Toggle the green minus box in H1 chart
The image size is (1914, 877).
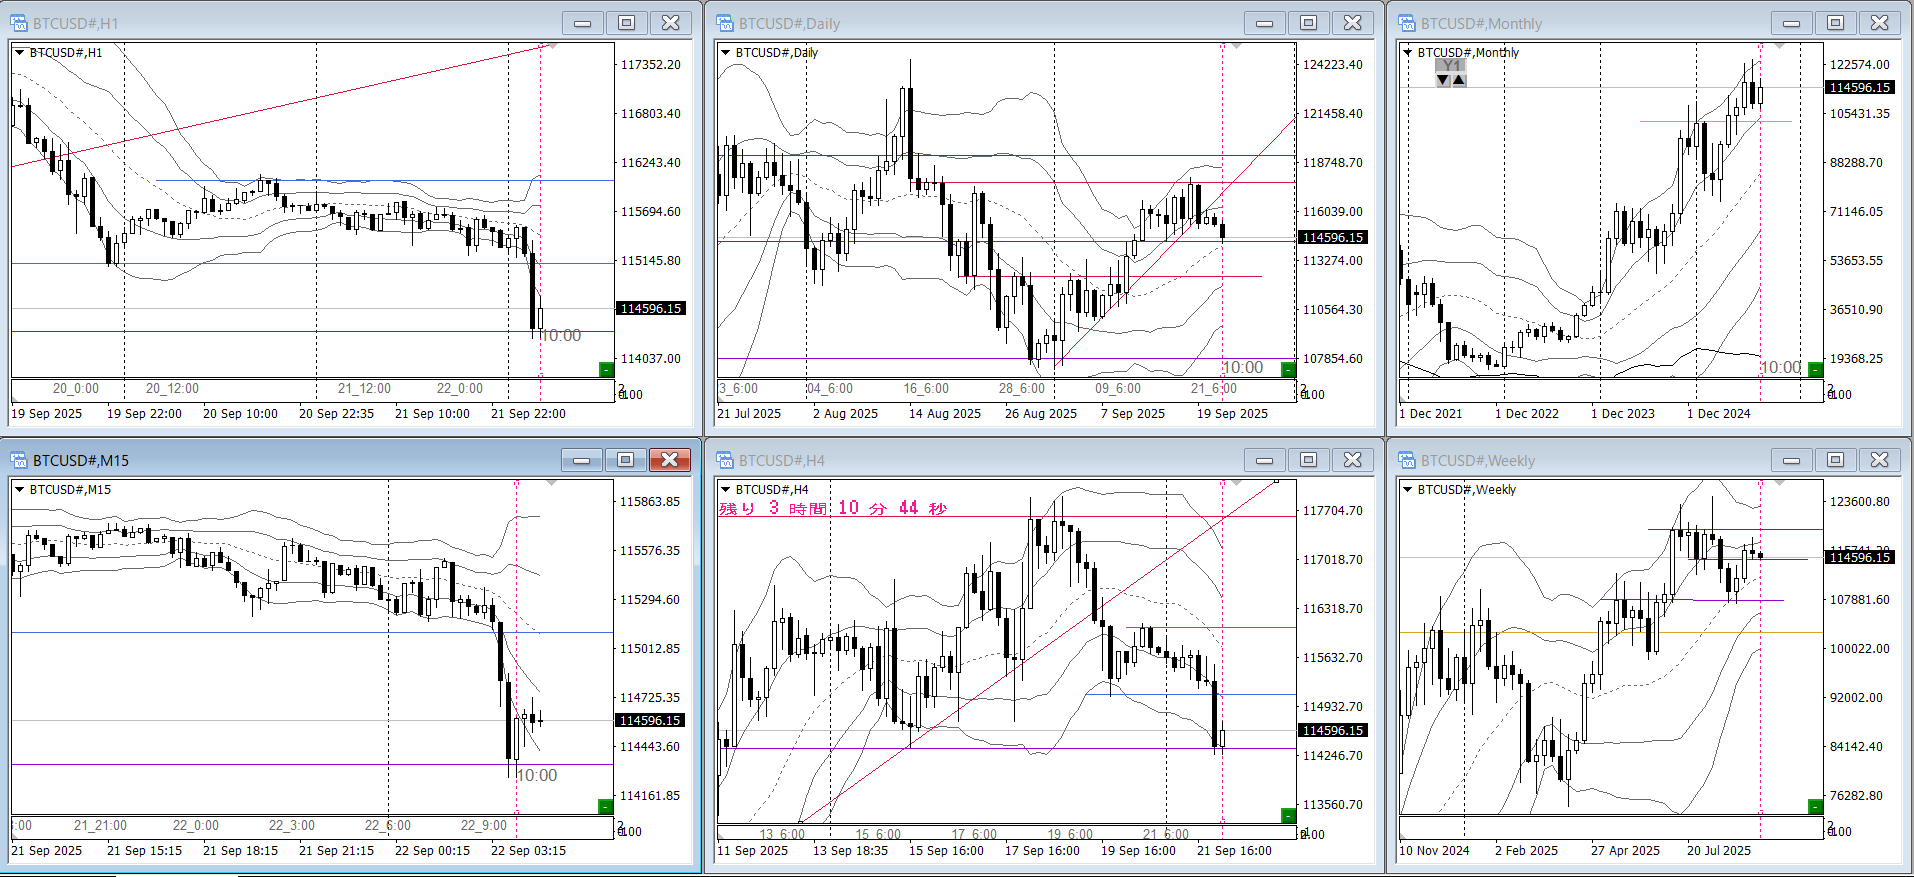(x=605, y=369)
